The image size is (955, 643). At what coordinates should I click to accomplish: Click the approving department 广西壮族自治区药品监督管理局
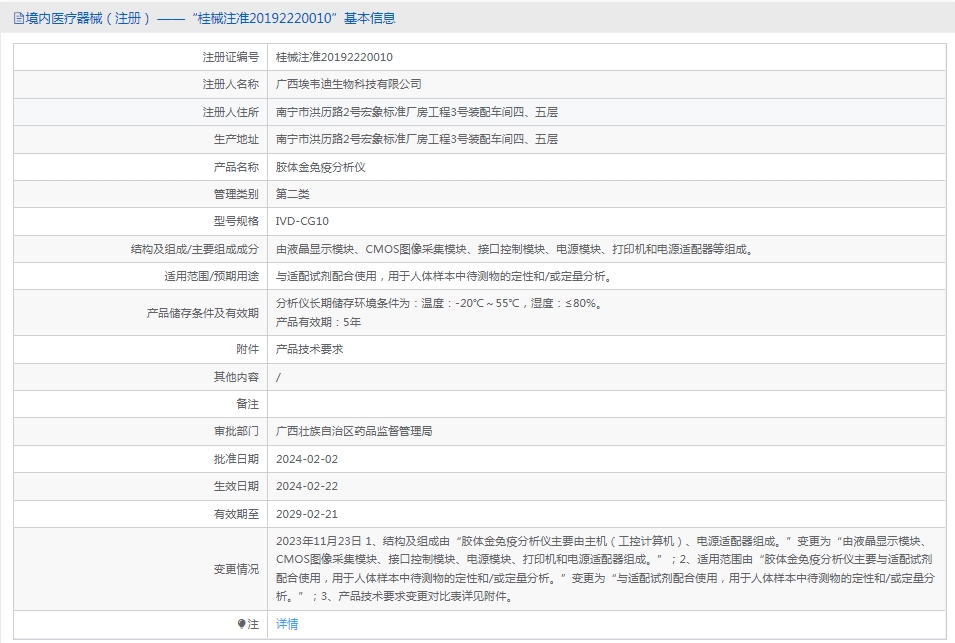click(354, 431)
